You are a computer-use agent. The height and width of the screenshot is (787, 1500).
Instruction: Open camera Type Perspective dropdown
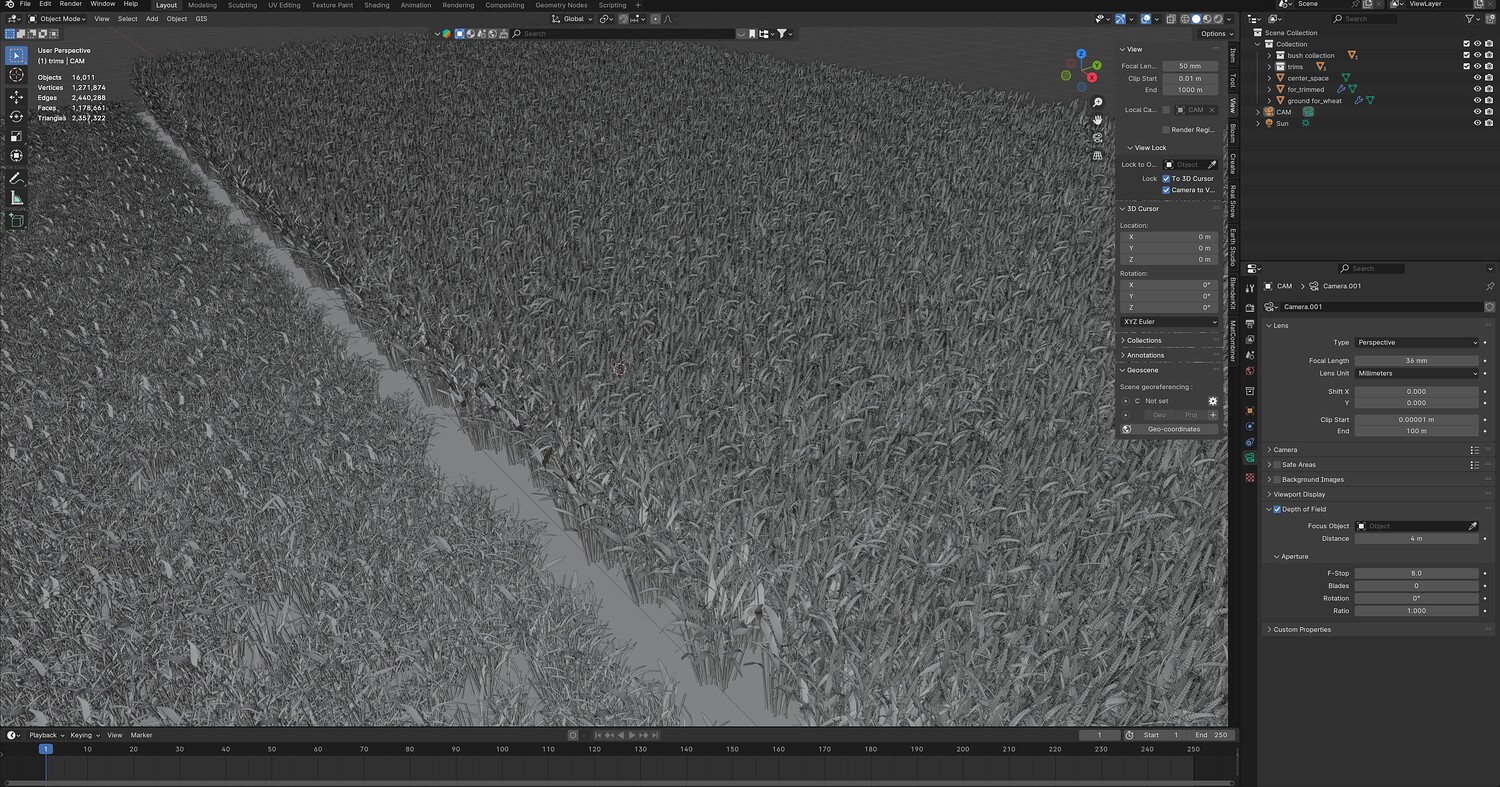1416,342
